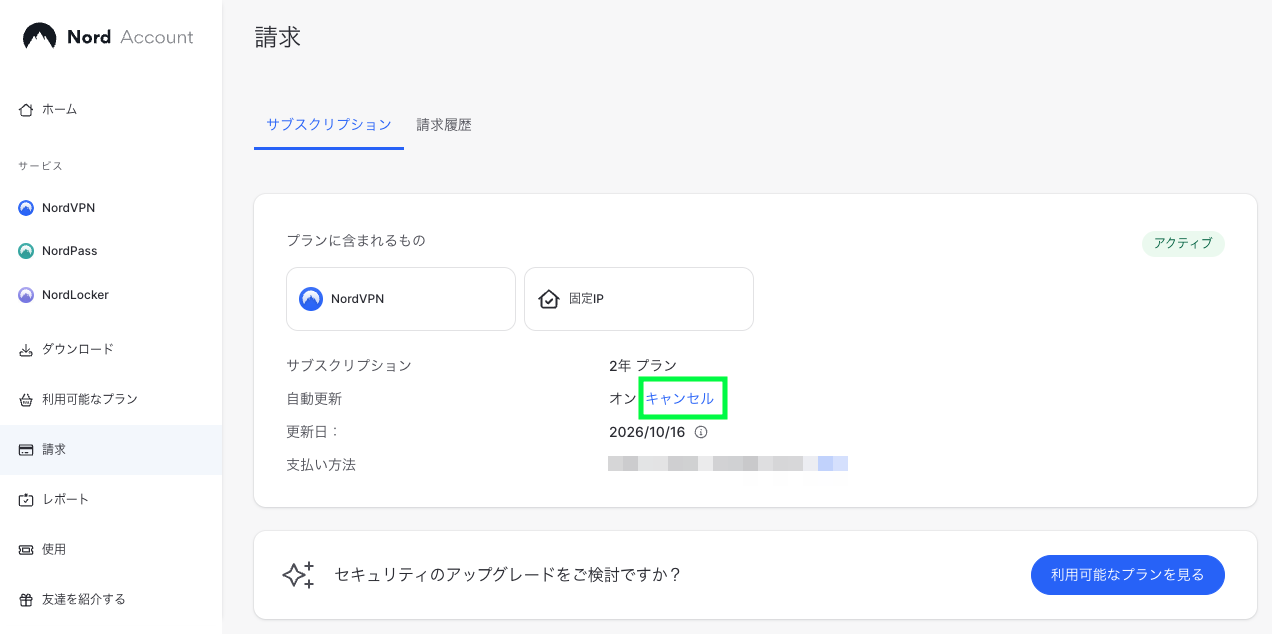The image size is (1272, 634).
Task: Open the NordPass sidebar icon
Action: pyautogui.click(x=26, y=251)
